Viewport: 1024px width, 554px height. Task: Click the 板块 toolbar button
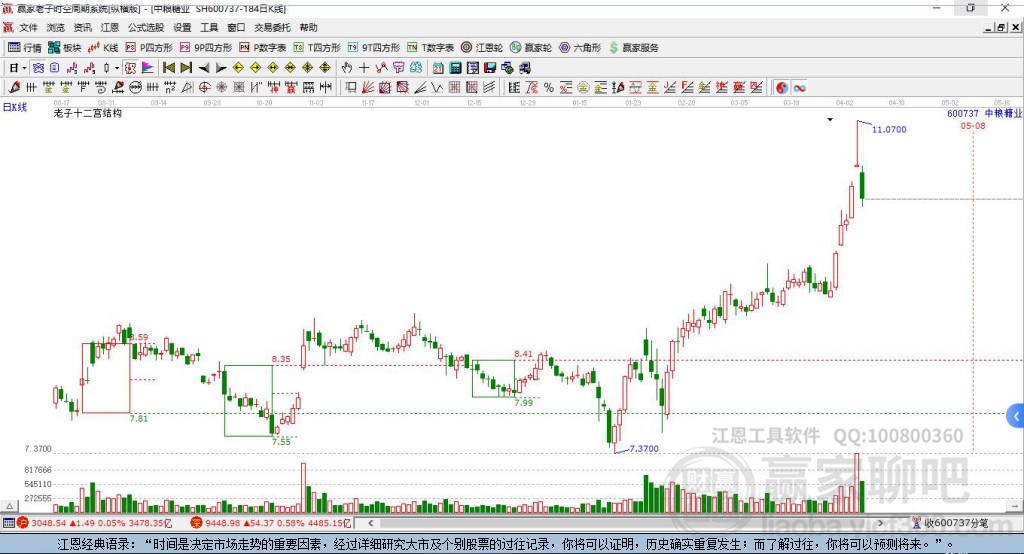pyautogui.click(x=65, y=48)
